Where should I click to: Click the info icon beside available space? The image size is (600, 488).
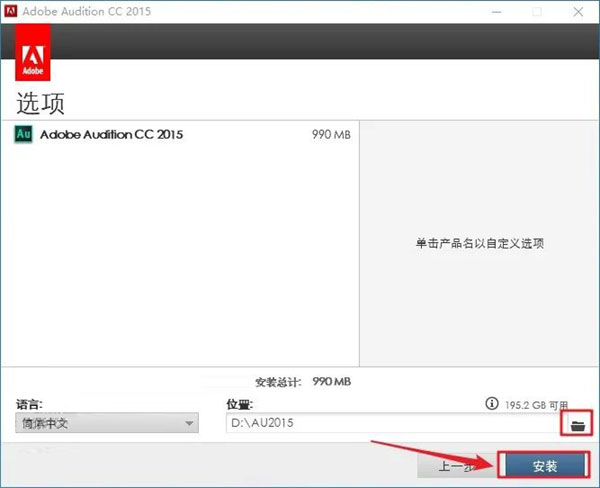(x=492, y=403)
